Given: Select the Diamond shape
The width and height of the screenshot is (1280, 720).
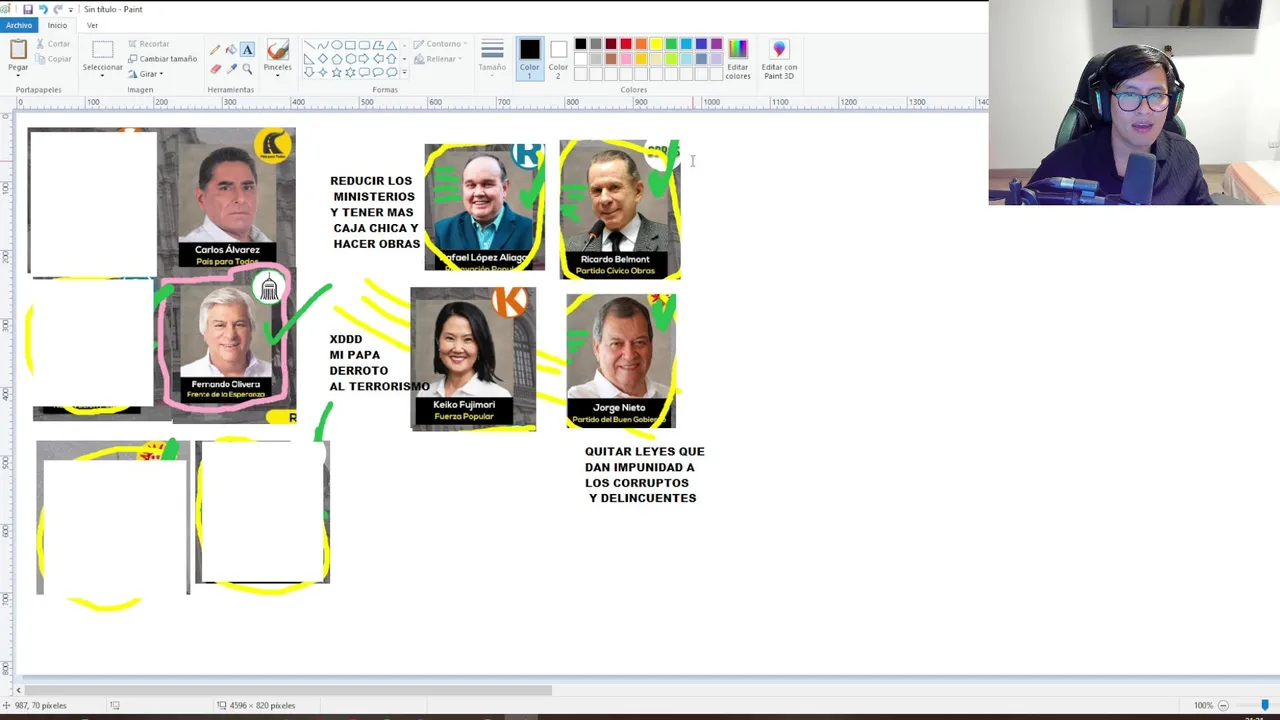Looking at the screenshot, I should pos(323,59).
